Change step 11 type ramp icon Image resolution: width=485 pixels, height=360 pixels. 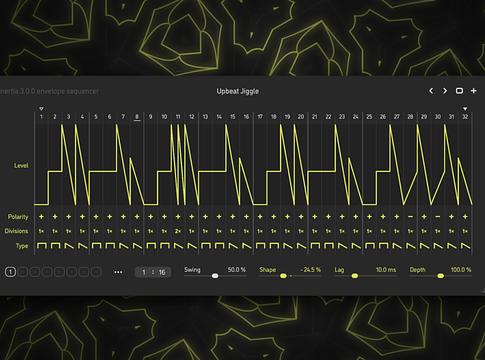(178, 246)
